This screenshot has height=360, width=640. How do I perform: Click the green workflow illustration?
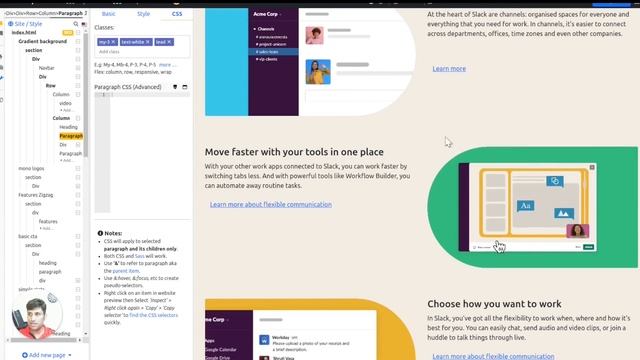coord(532,207)
